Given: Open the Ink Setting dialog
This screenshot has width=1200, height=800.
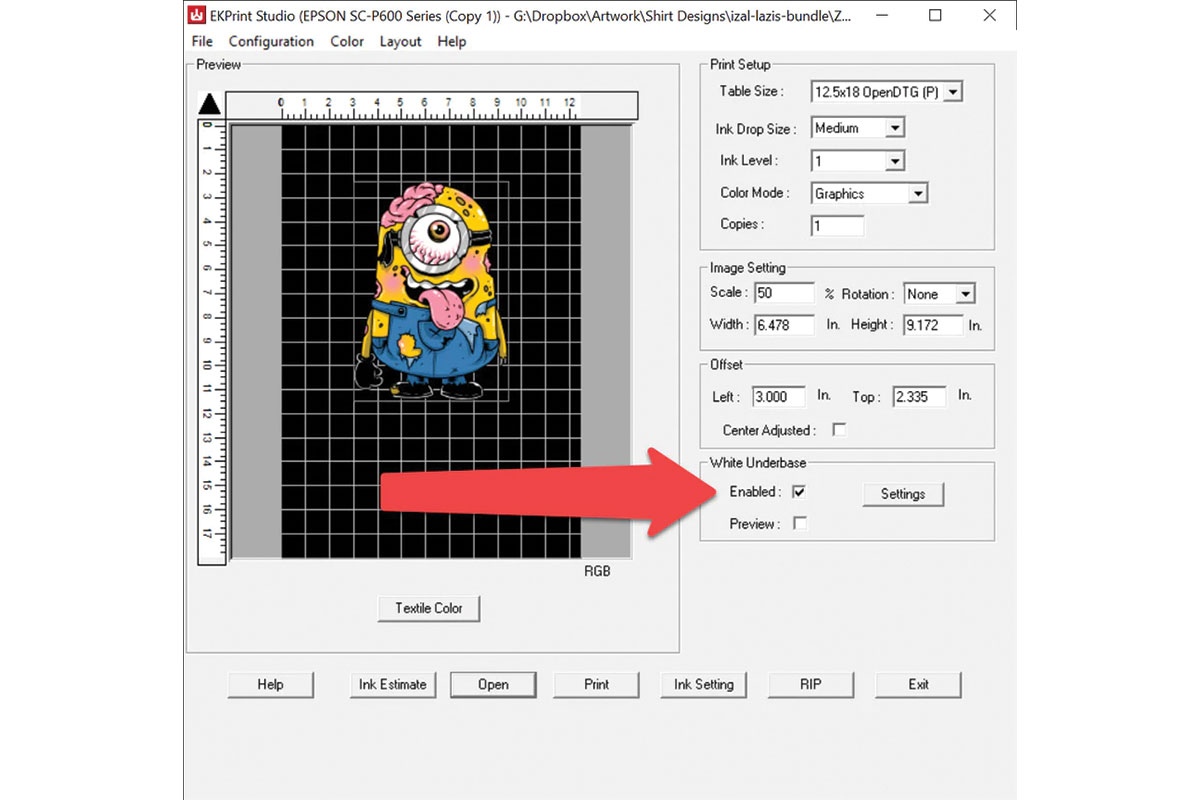Looking at the screenshot, I should pos(703,684).
